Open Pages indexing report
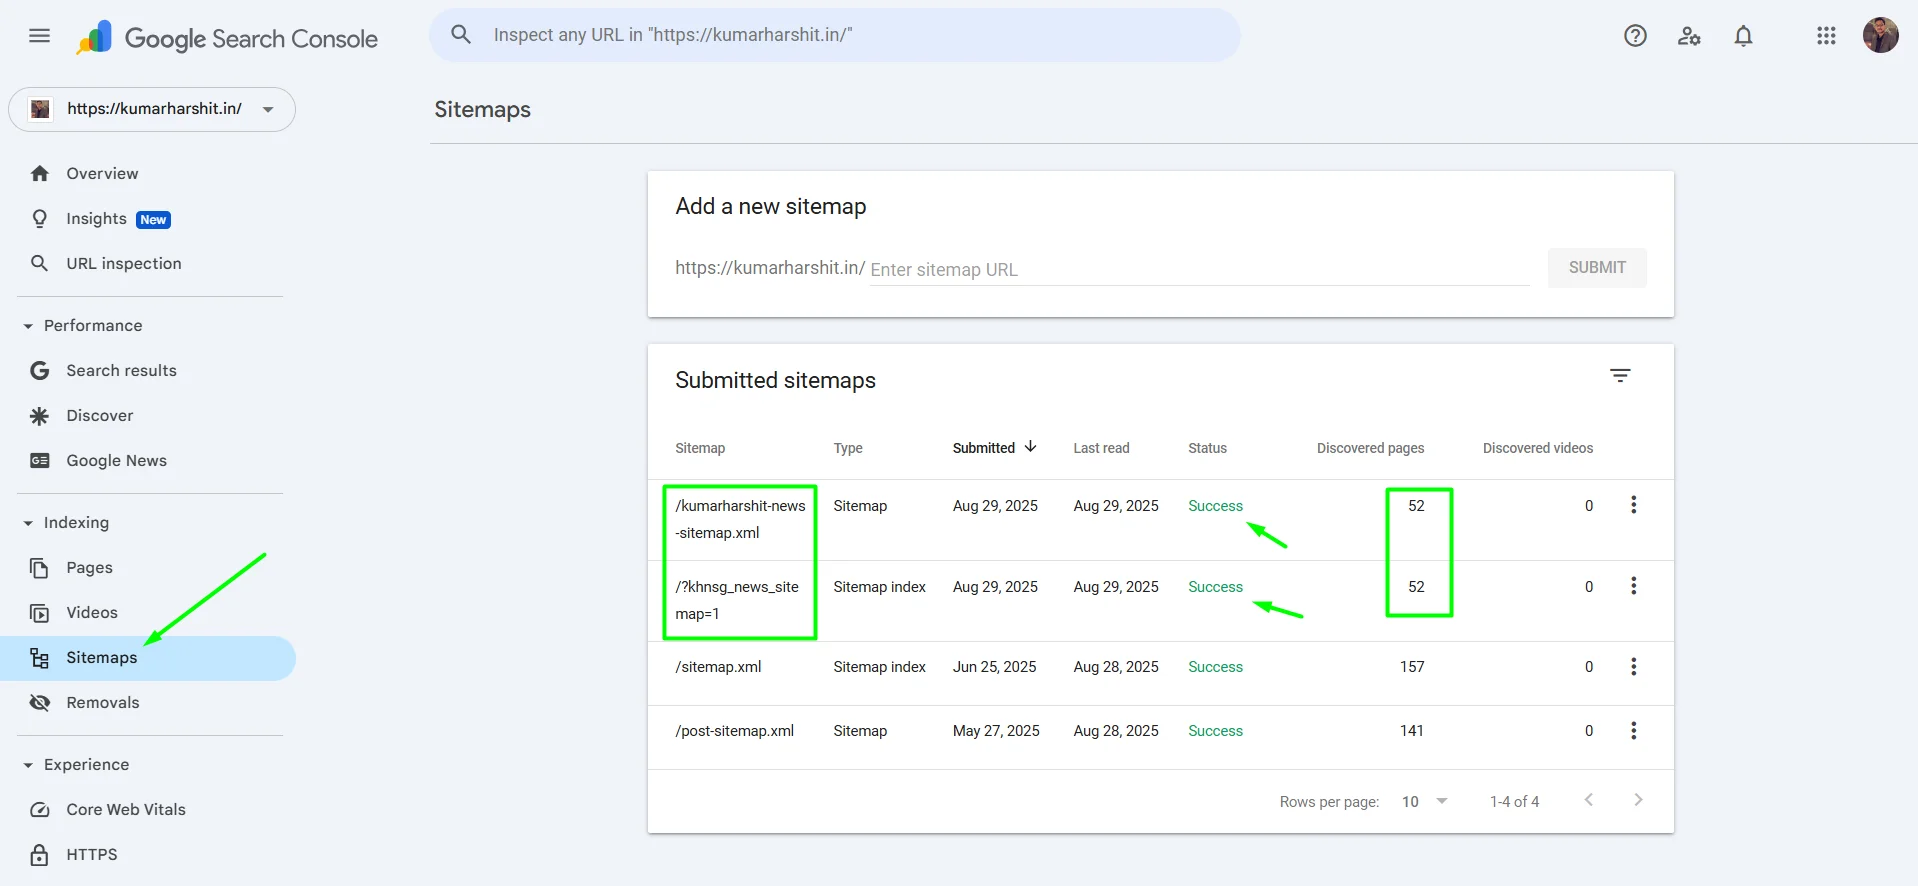Screen dimensions: 1918x886 (x=148, y=568)
